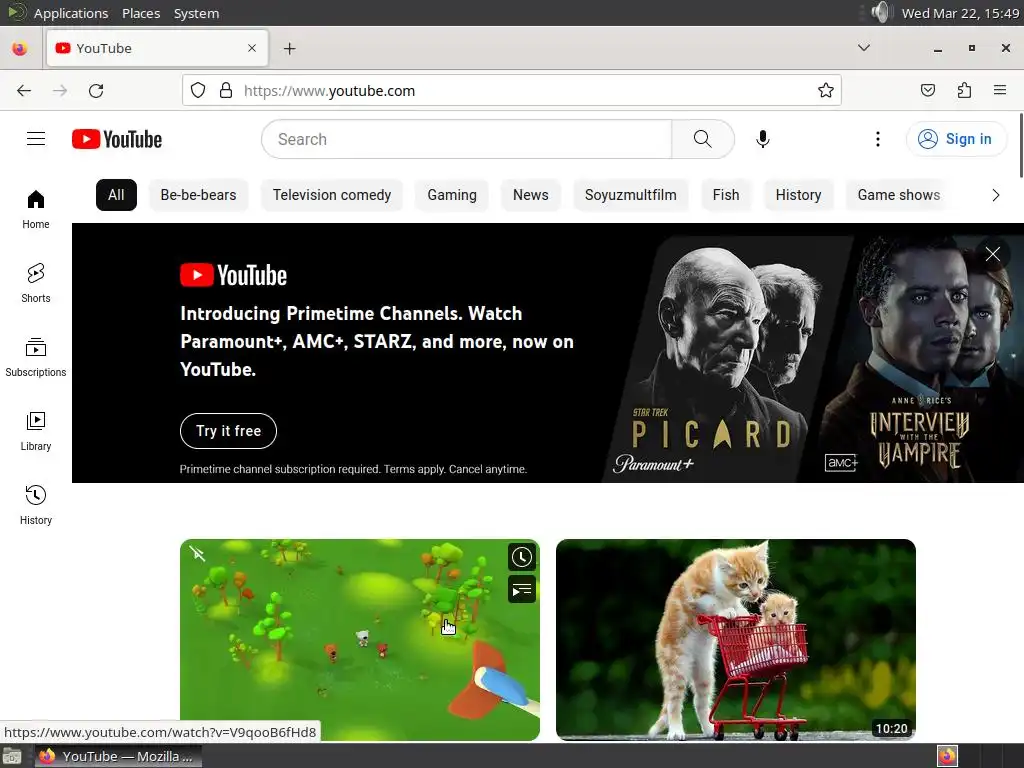Click the Sign in button
The image size is (1024, 768).
(x=956, y=139)
